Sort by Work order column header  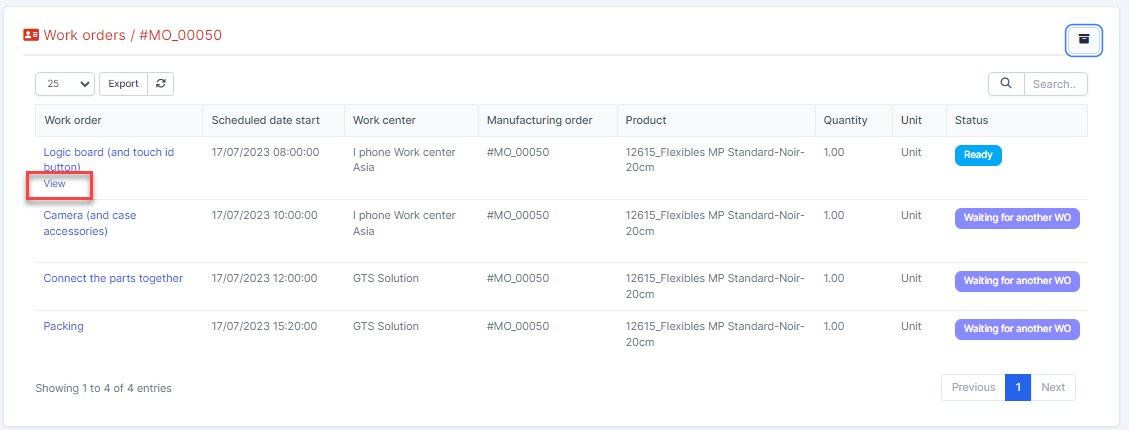[x=73, y=120]
